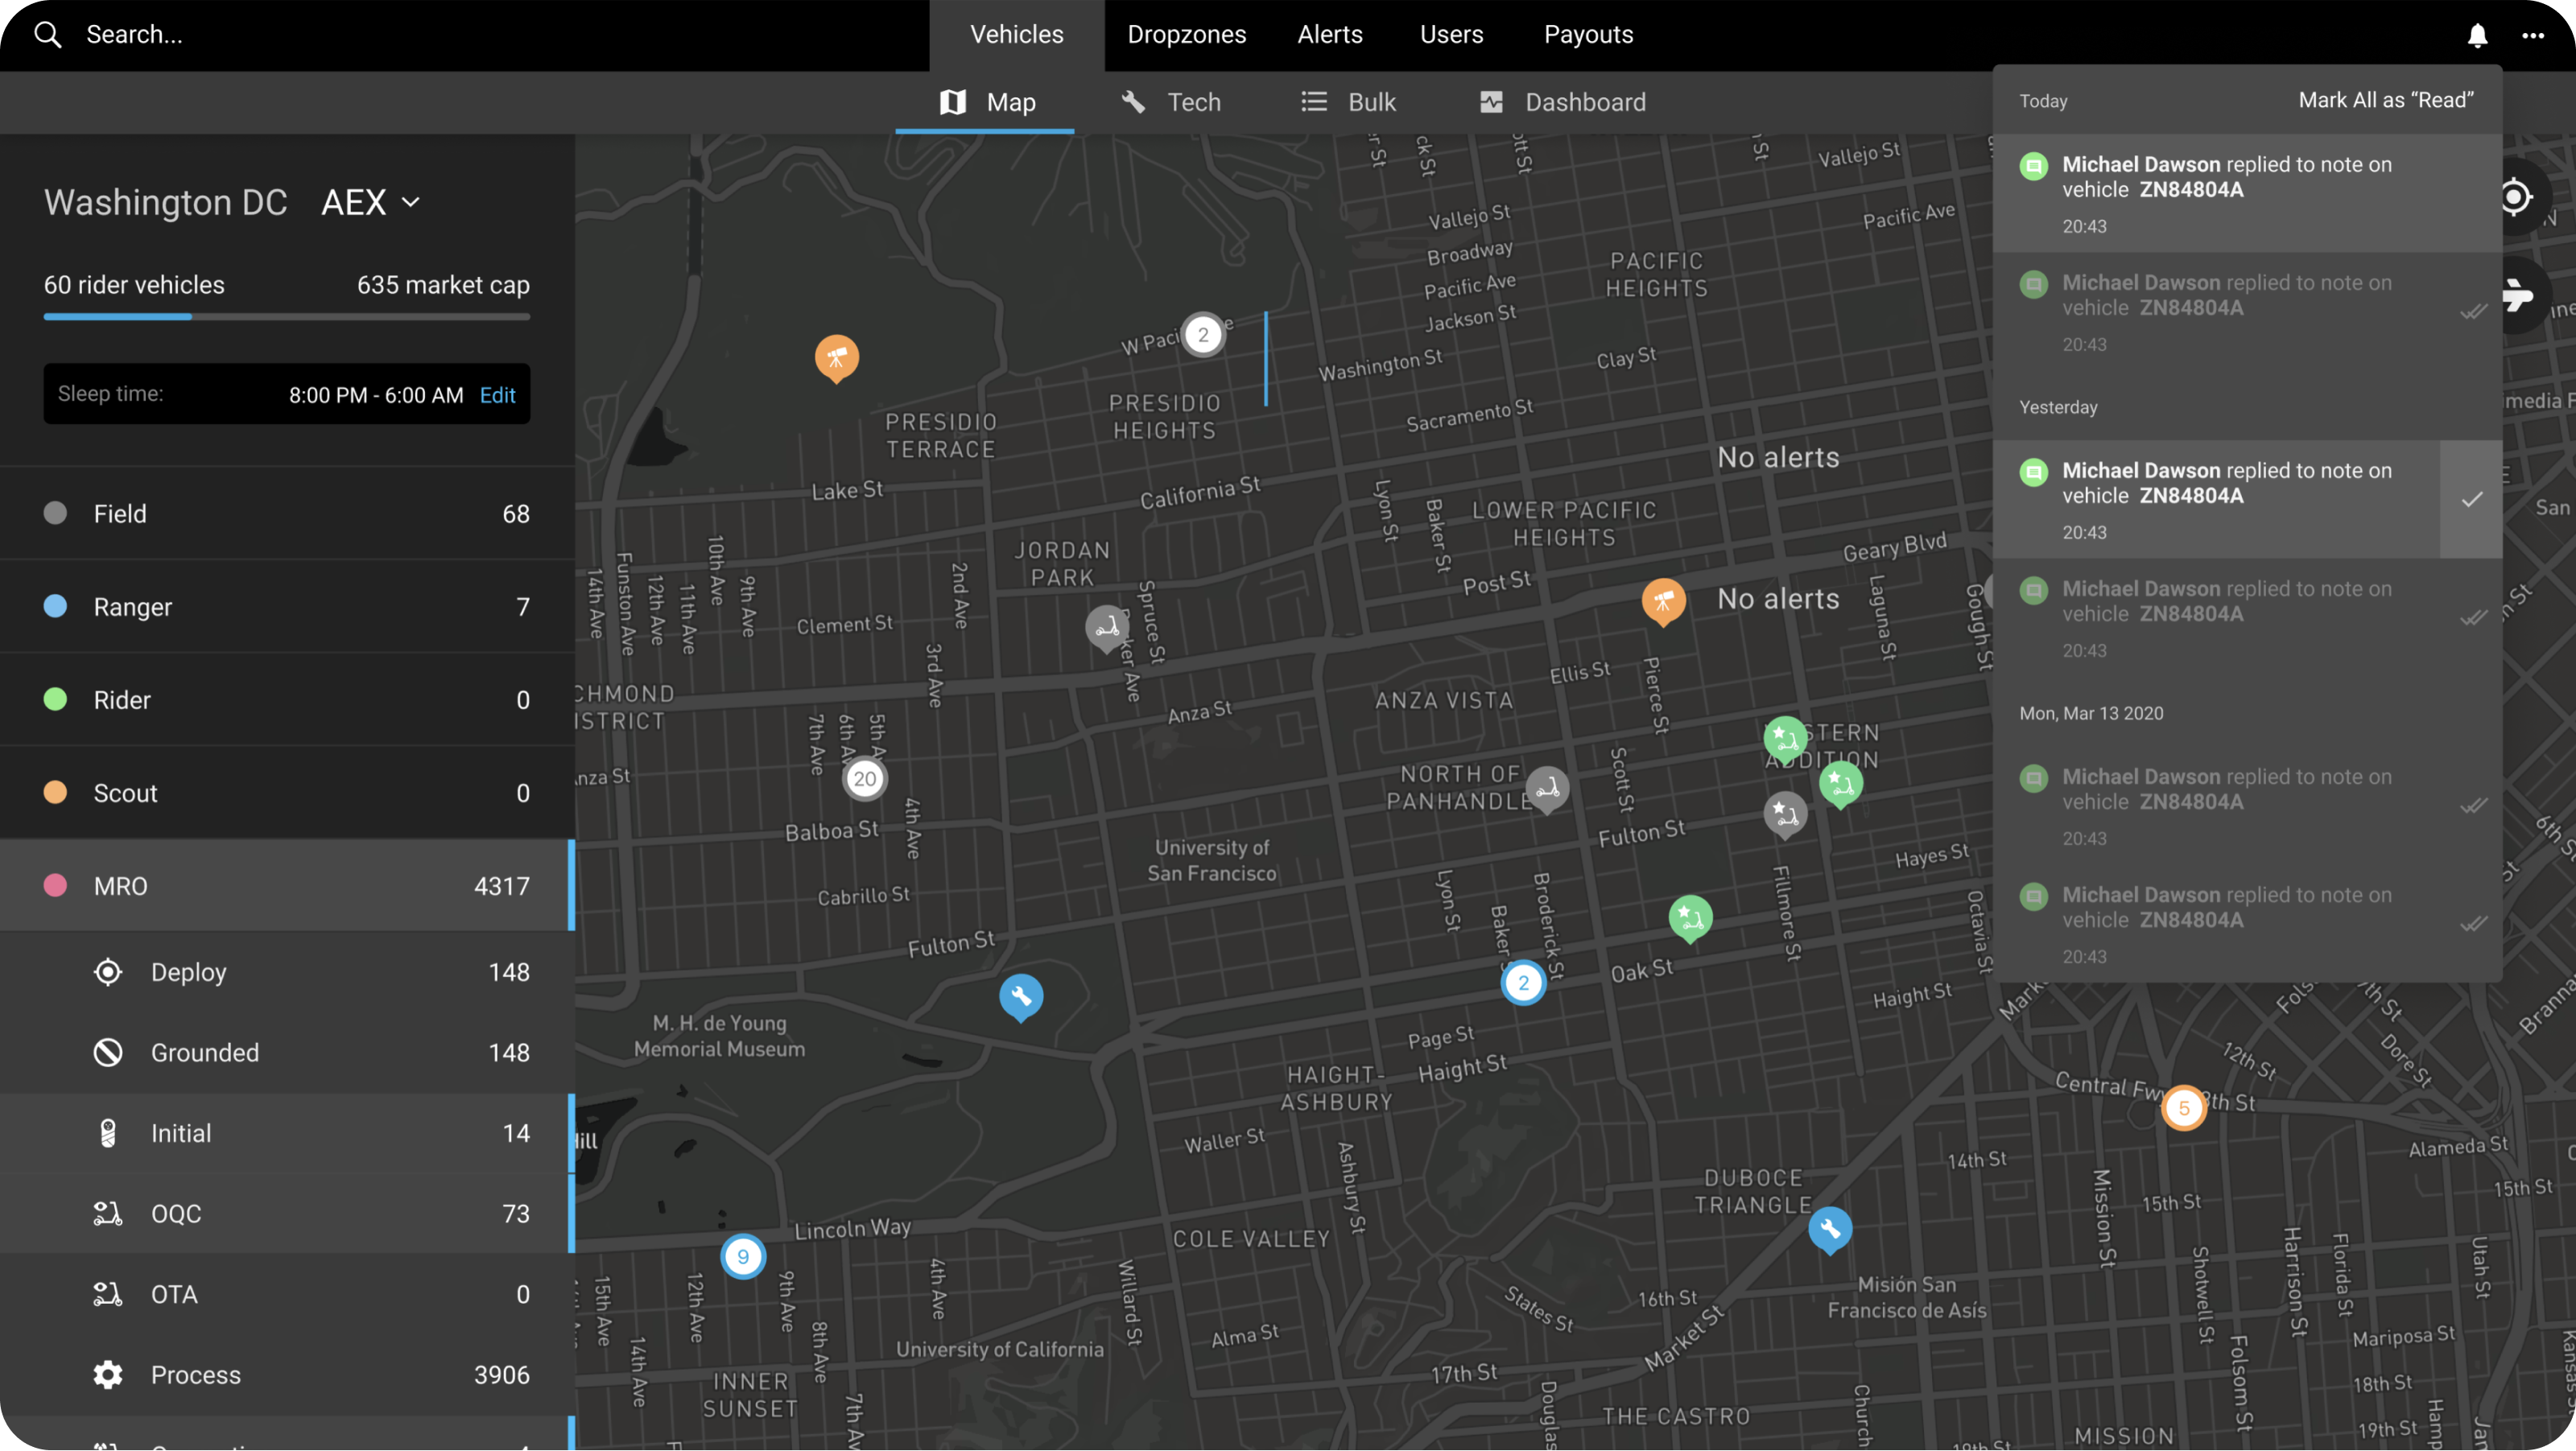Click the OTA scooter icon
This screenshot has height=1451, width=2576.
tap(108, 1295)
